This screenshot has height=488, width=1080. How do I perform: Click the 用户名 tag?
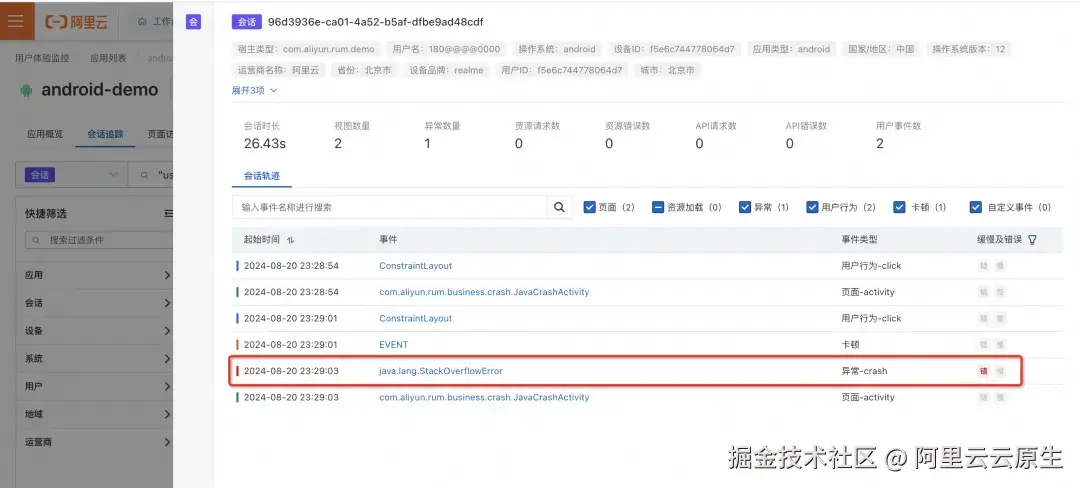pos(446,50)
